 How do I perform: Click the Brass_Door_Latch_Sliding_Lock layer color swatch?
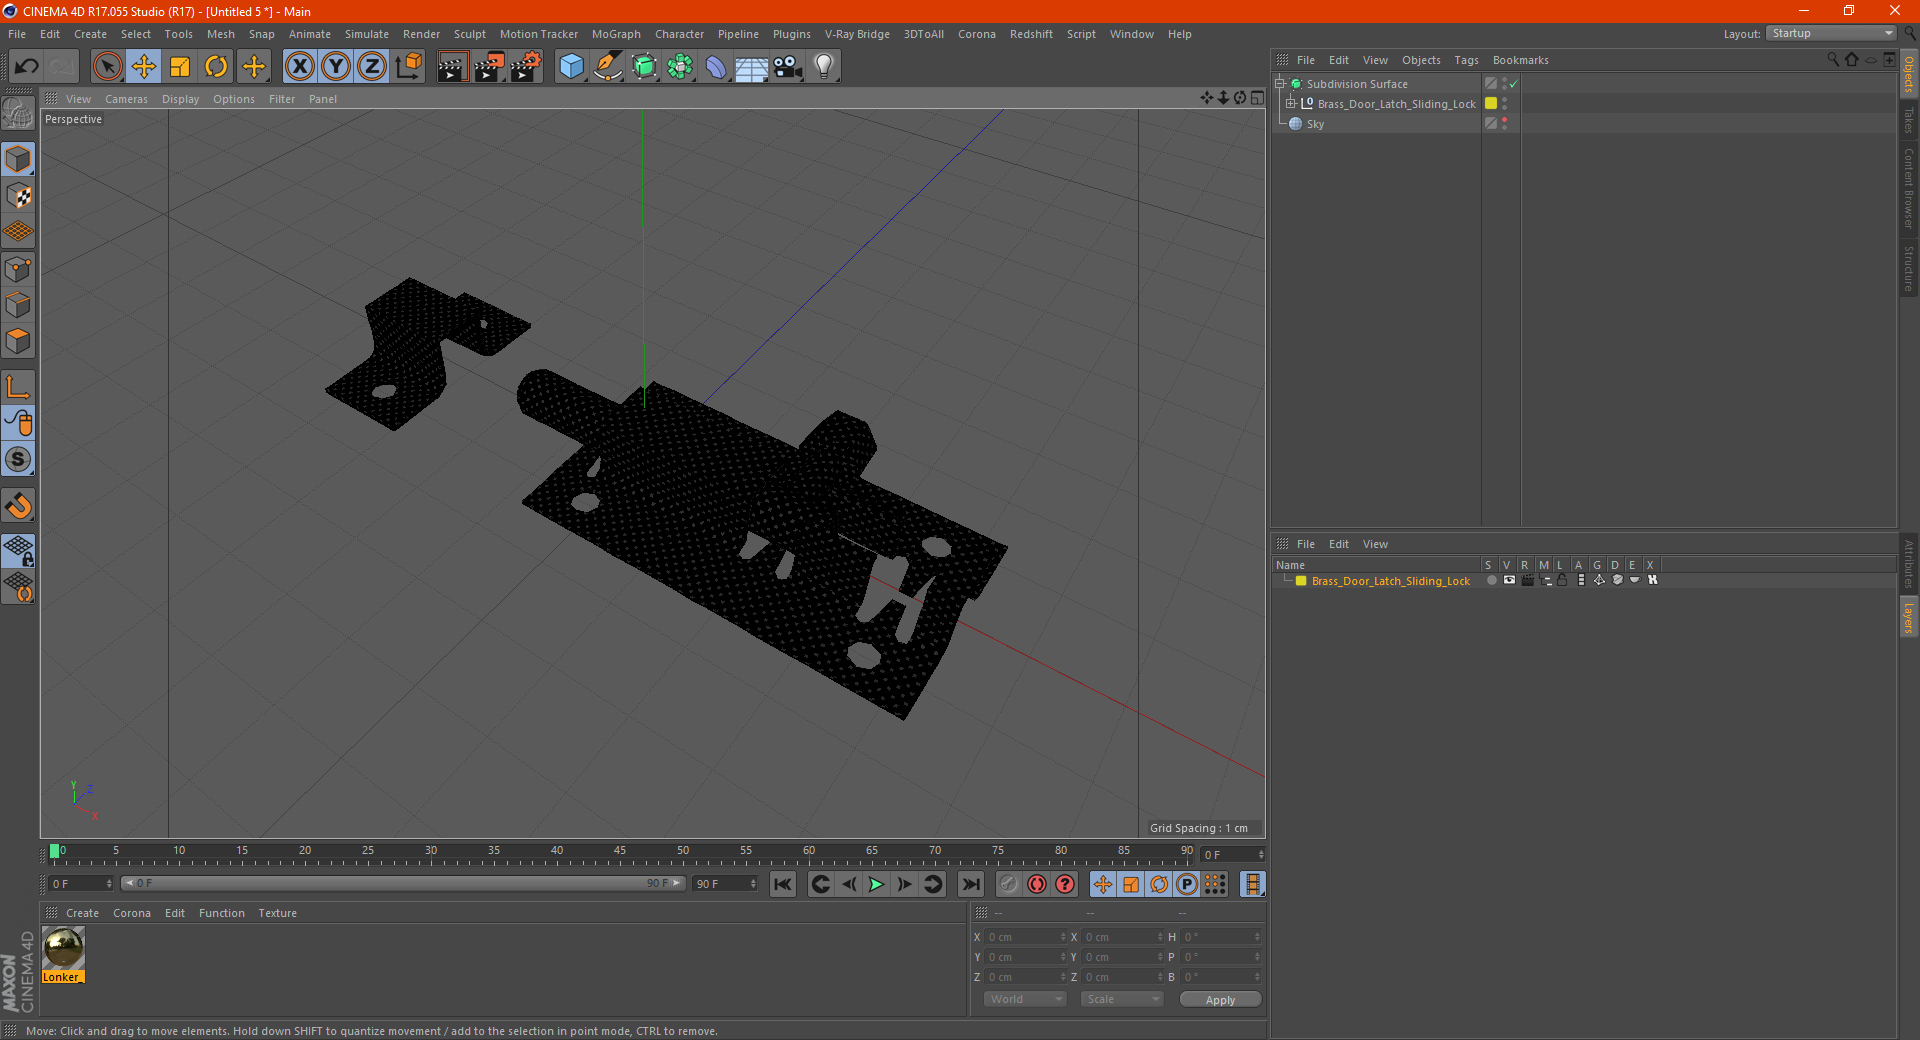[x=1301, y=580]
